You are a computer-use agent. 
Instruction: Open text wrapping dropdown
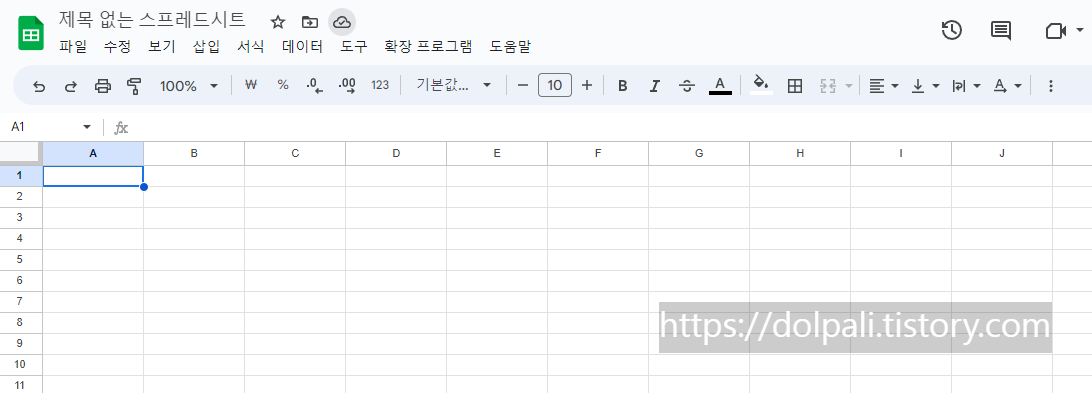pyautogui.click(x=966, y=86)
